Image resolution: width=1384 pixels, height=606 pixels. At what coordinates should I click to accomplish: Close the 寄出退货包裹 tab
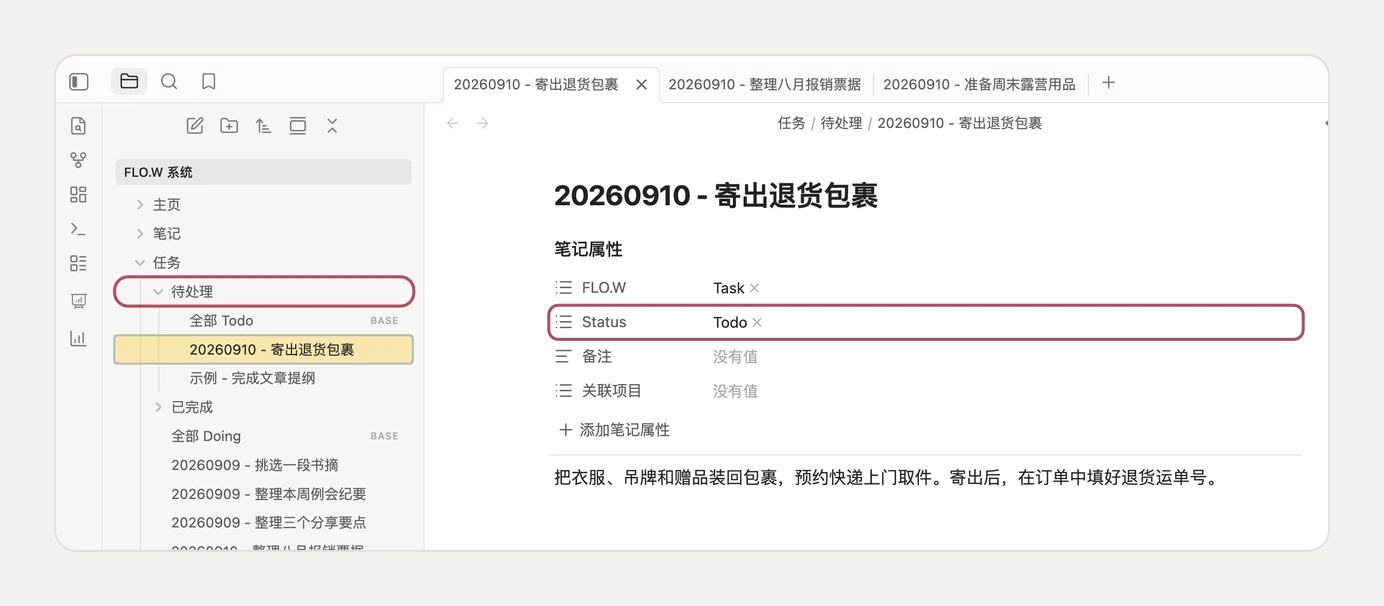(642, 85)
